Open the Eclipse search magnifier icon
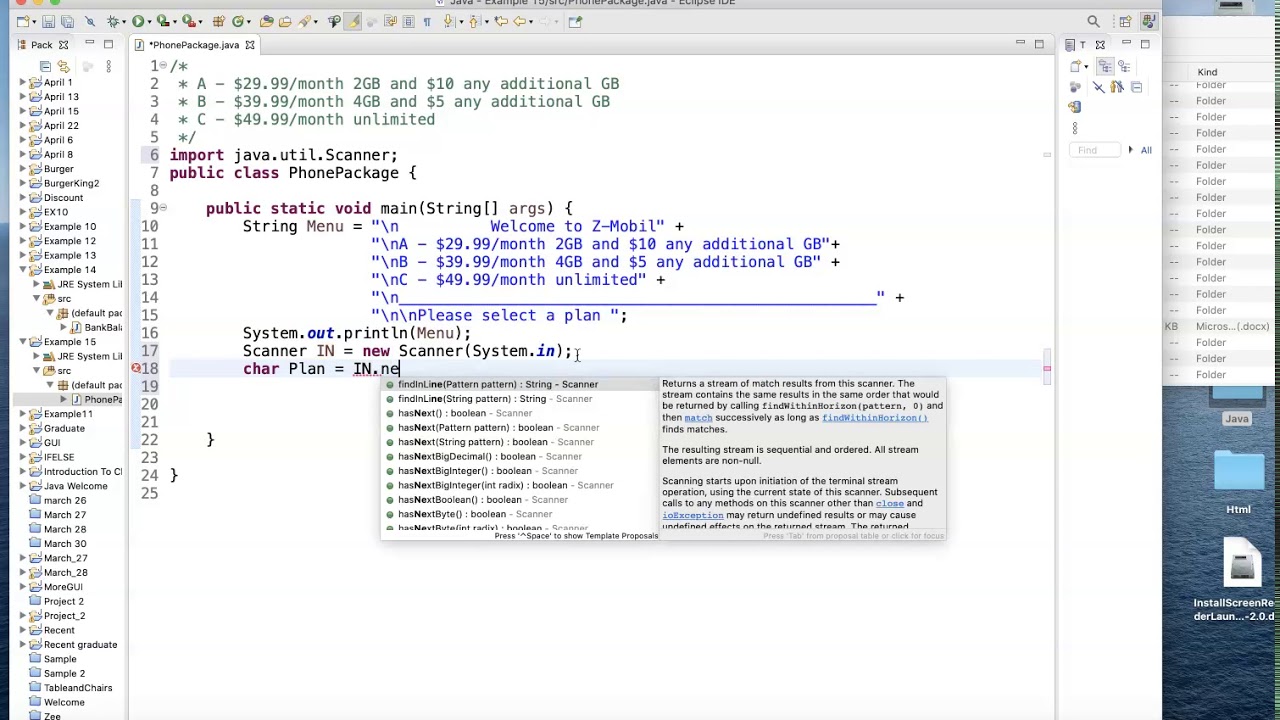The width and height of the screenshot is (1280, 720). tap(1093, 21)
